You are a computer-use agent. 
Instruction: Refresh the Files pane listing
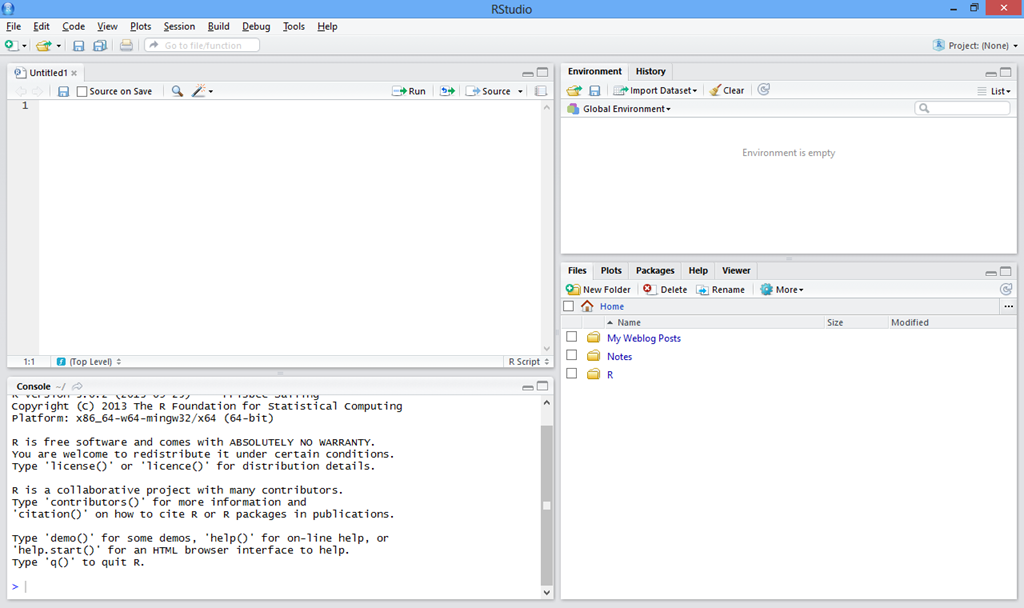(x=1006, y=289)
